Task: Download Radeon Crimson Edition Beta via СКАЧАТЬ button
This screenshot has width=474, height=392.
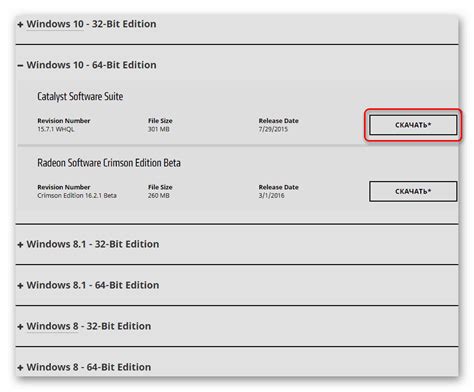Action: pyautogui.click(x=413, y=191)
